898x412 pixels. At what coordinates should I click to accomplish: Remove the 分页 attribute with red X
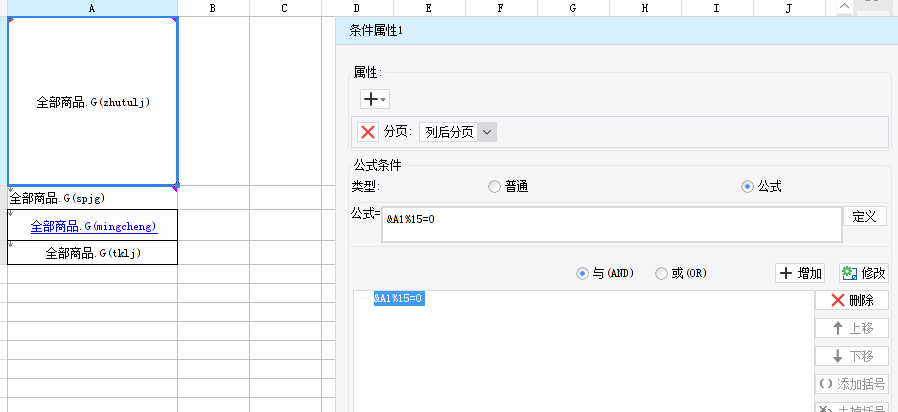tap(368, 132)
